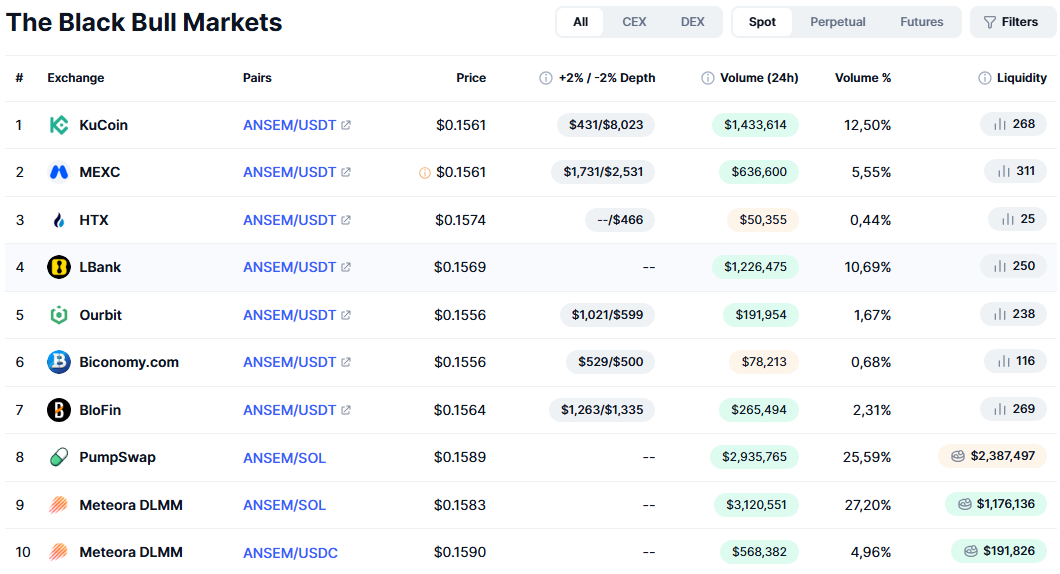The height and width of the screenshot is (574, 1060).
Task: Switch to the Futures tab
Action: (x=921, y=22)
